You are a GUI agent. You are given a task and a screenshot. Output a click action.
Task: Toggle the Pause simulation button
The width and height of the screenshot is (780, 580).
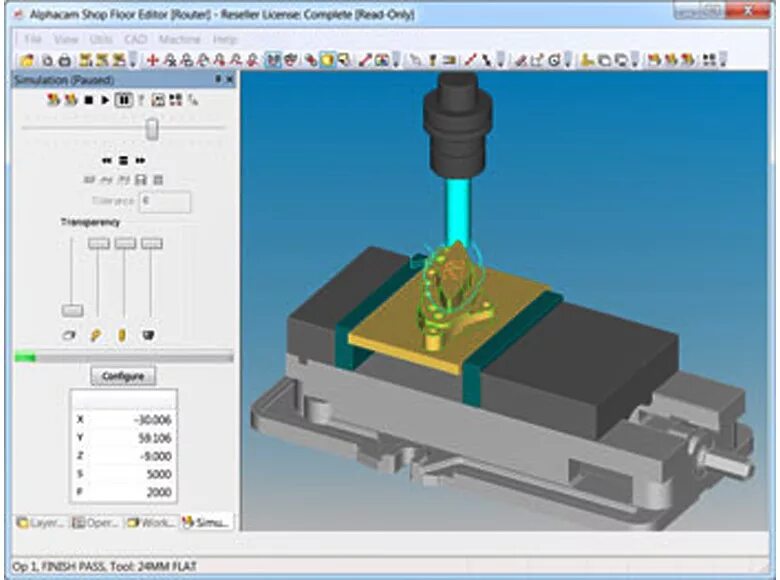pos(123,100)
